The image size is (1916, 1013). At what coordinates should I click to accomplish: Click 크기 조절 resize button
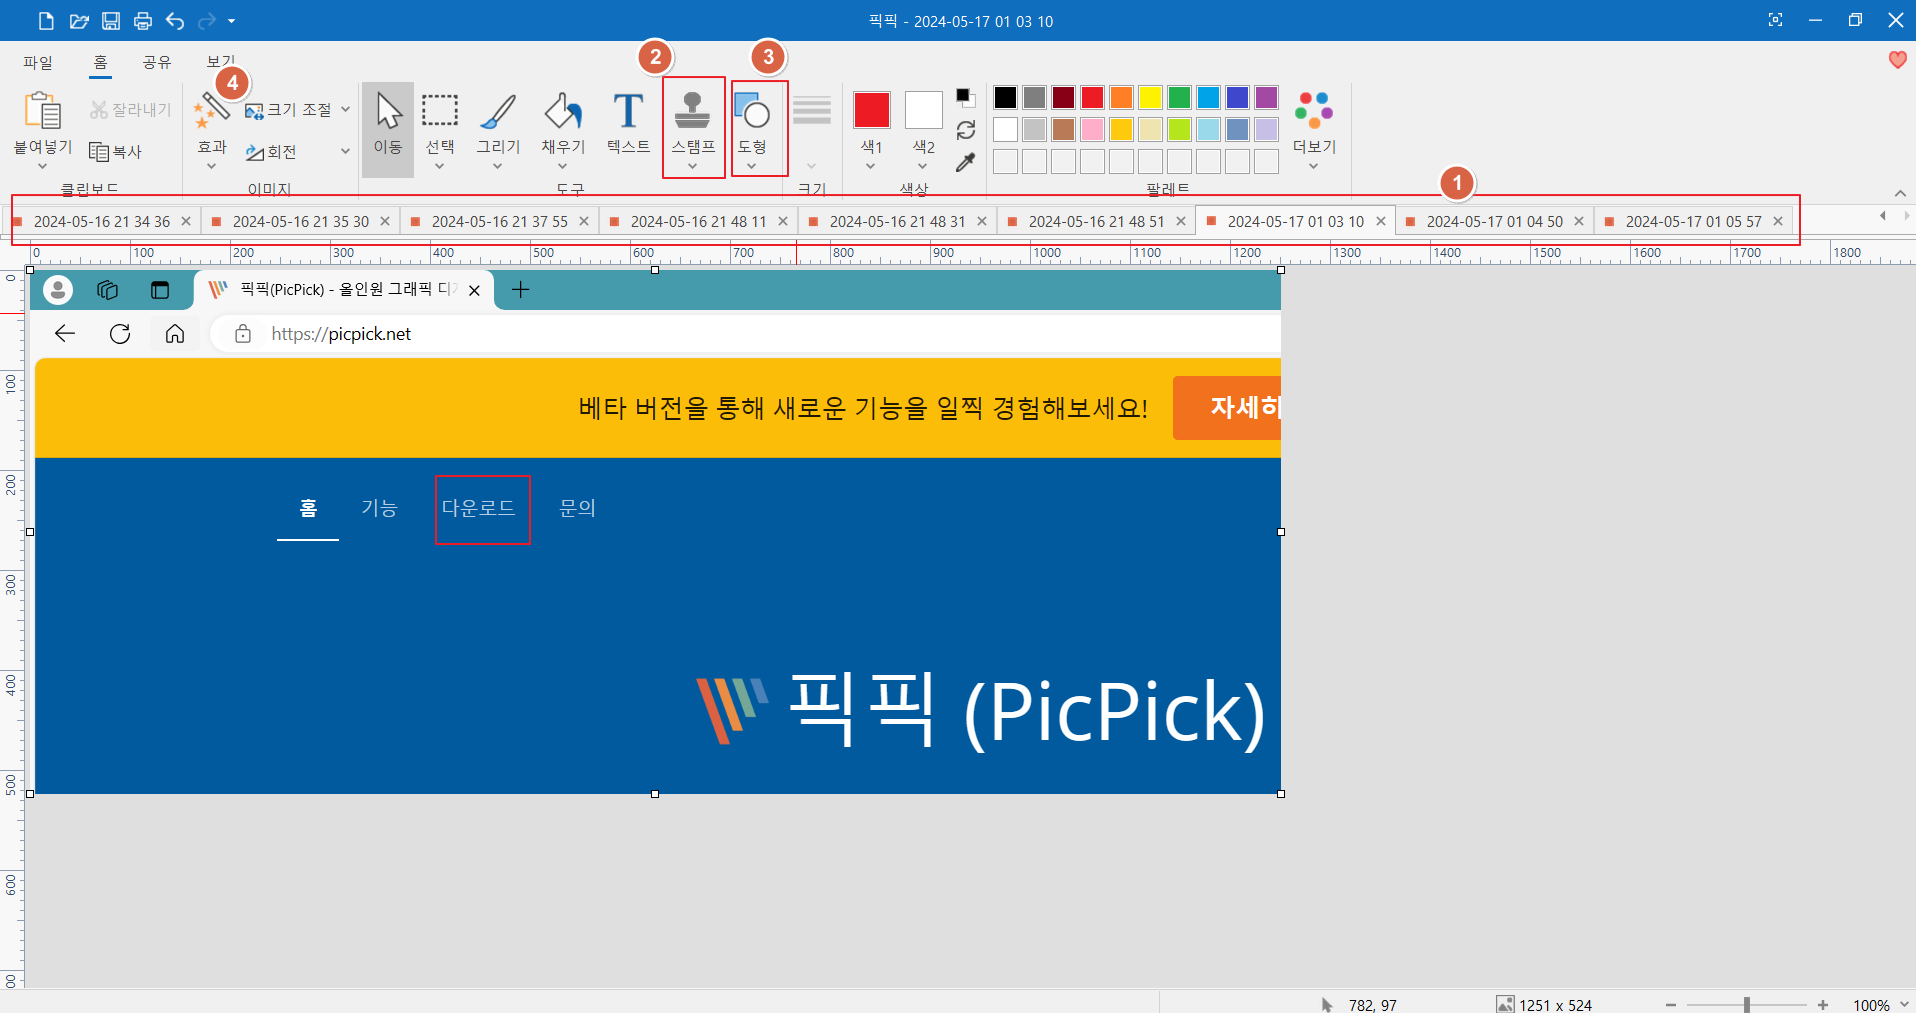(288, 110)
